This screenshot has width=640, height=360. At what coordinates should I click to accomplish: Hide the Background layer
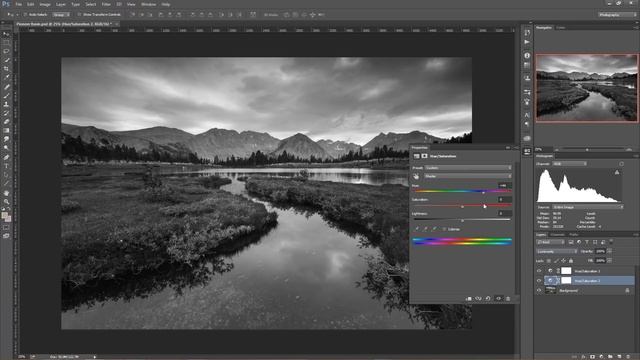(x=539, y=290)
